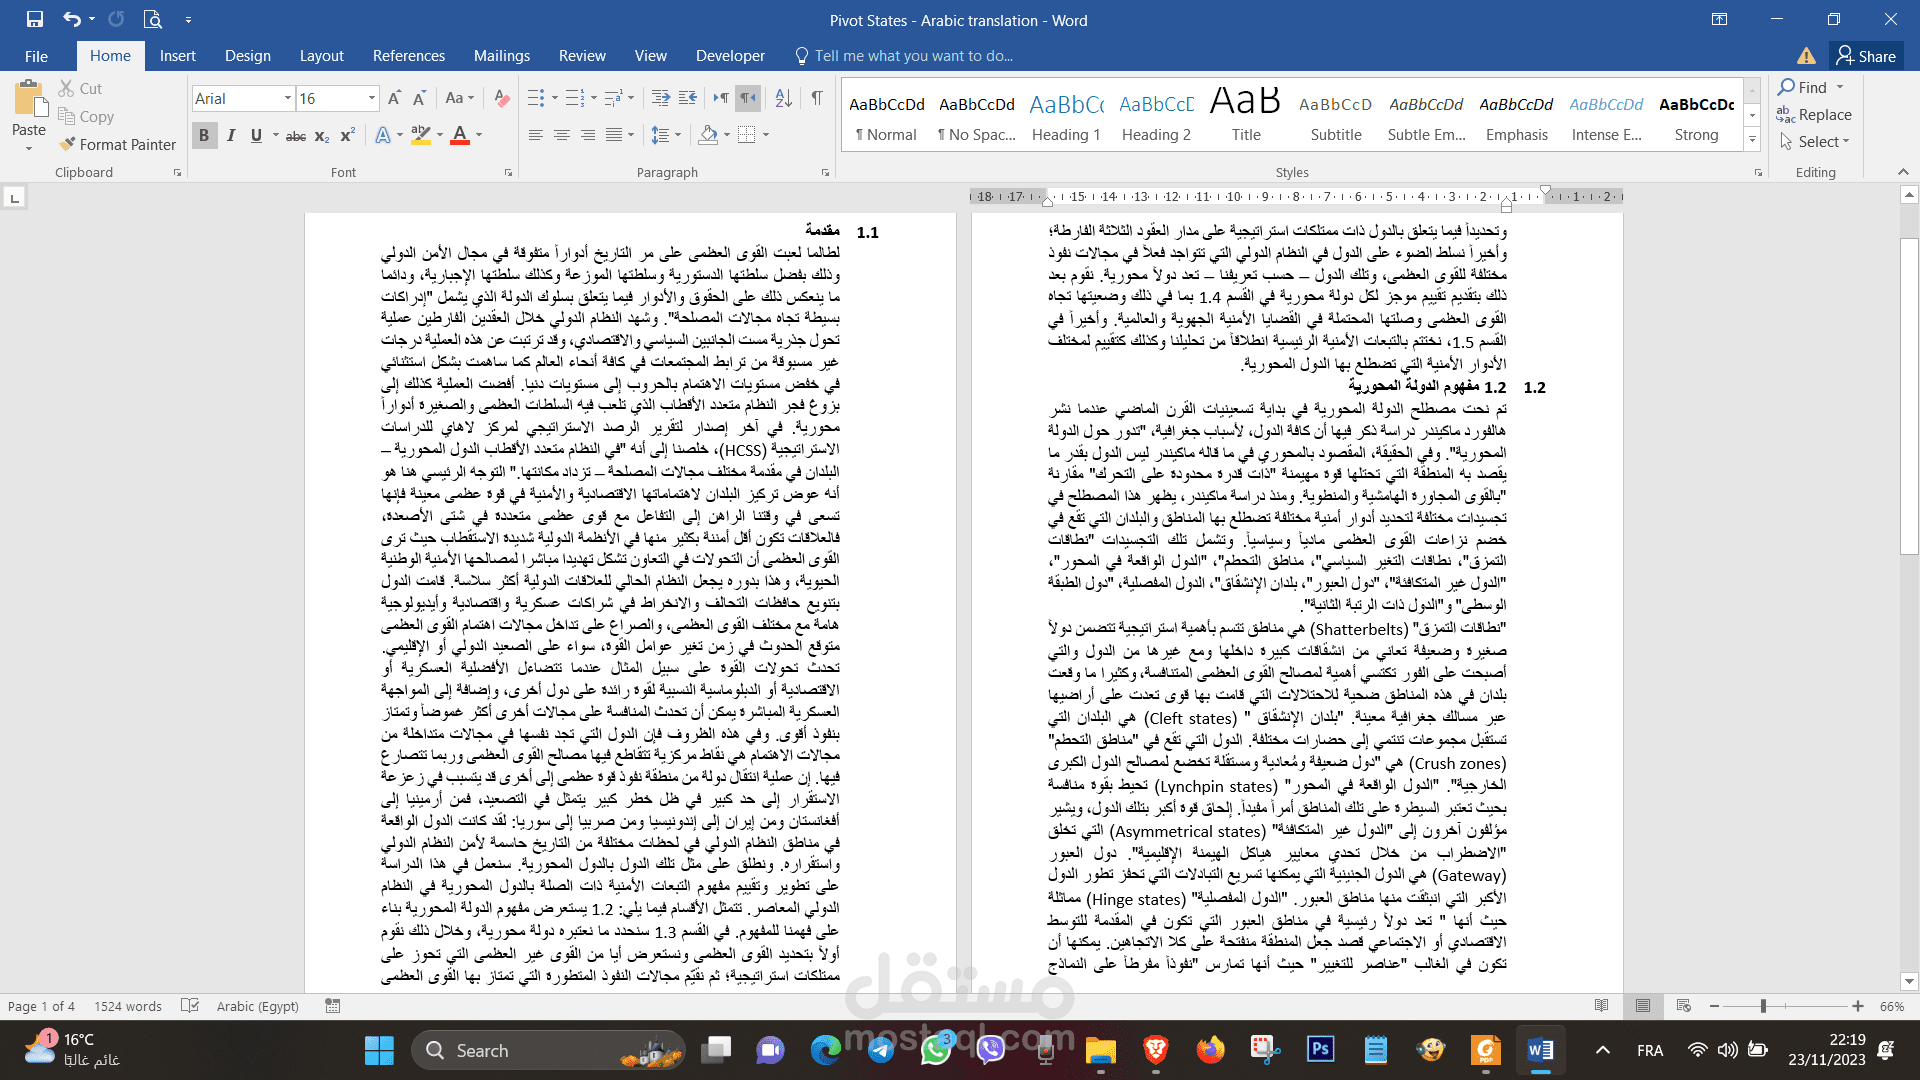
Task: Open Read Mode view in the status bar
Action: coord(1602,1006)
